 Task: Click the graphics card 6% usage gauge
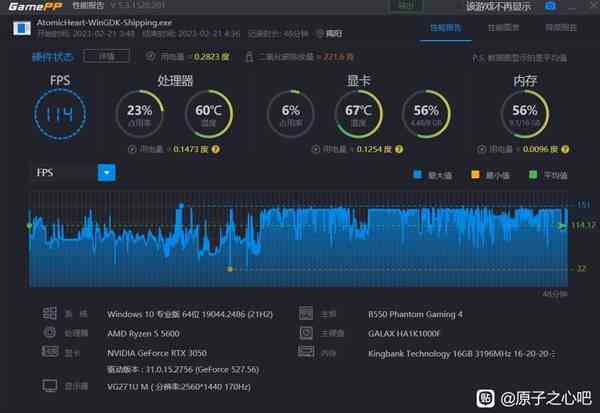pos(291,114)
